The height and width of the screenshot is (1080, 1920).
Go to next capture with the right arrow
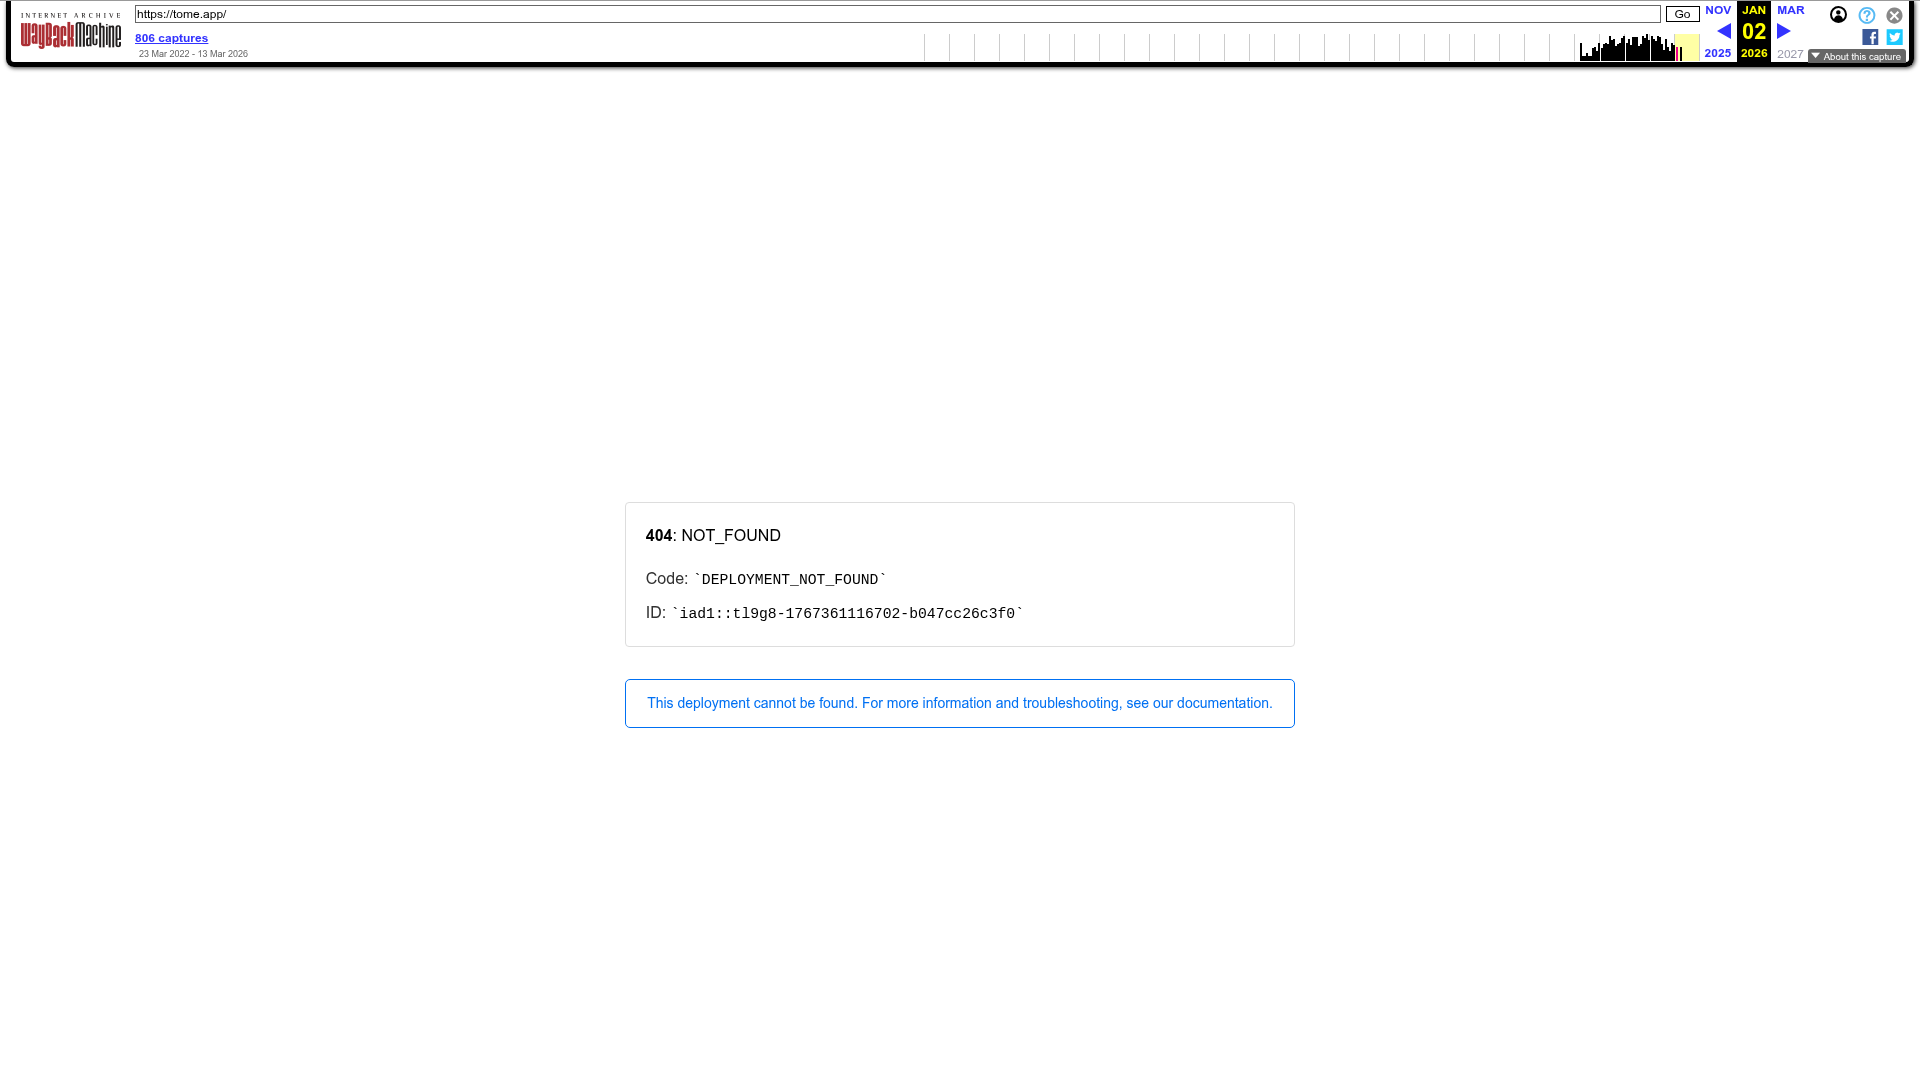(1783, 32)
